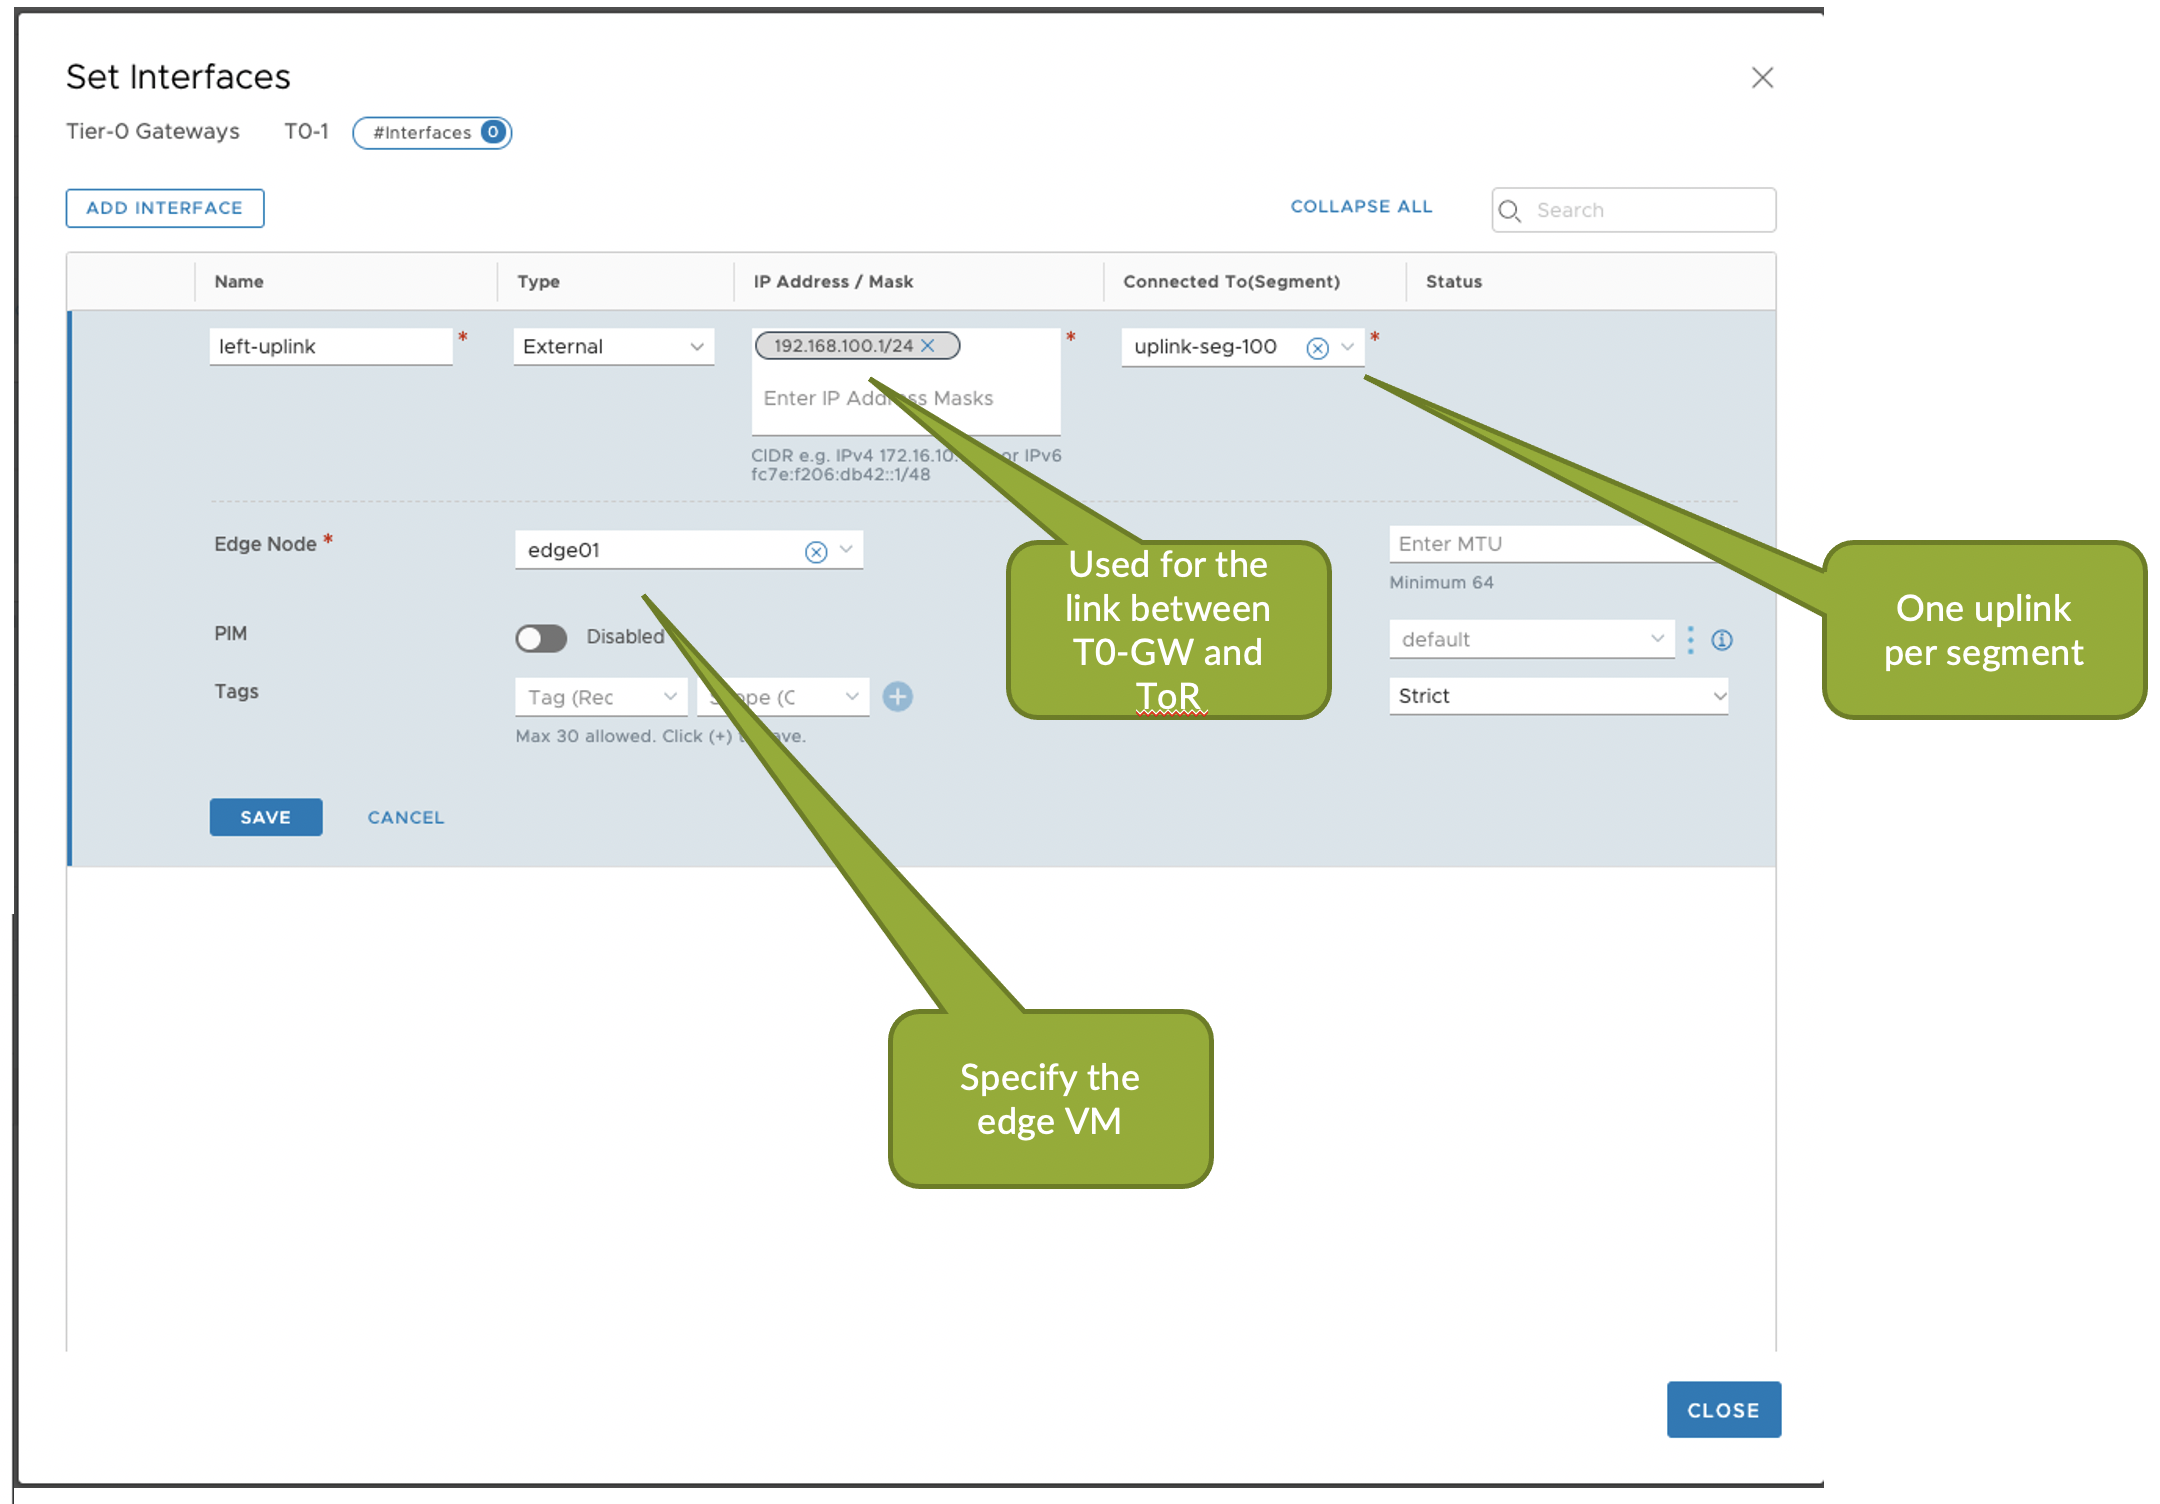Viewport: 2160px width, 1504px height.
Task: Open the info icon next to default profile
Action: pos(1721,640)
